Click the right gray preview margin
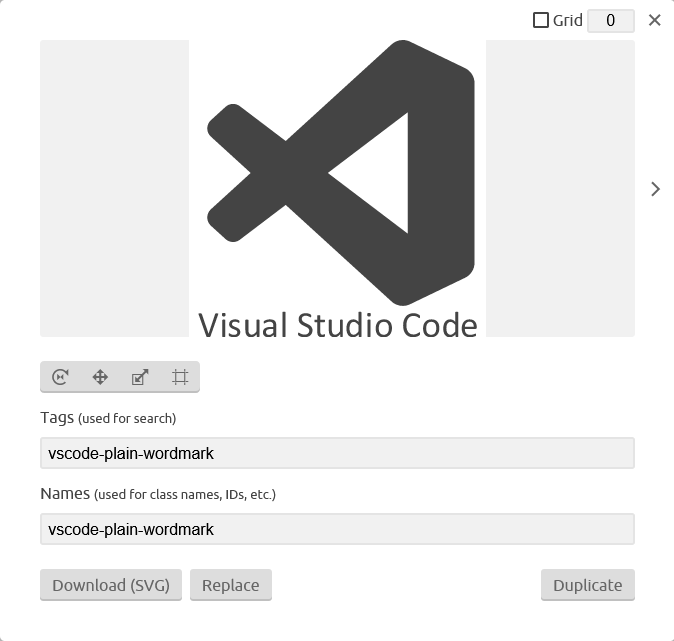This screenshot has height=641, width=674. click(x=560, y=188)
